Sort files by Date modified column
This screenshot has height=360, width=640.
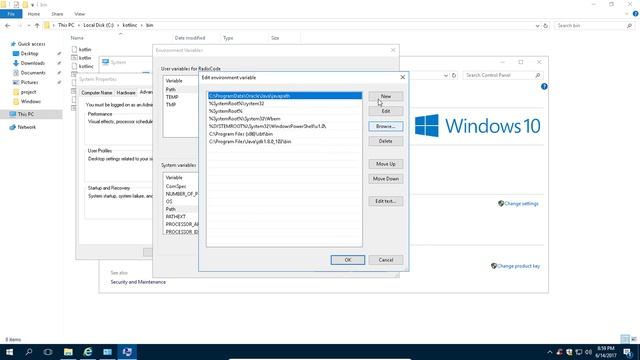point(190,38)
